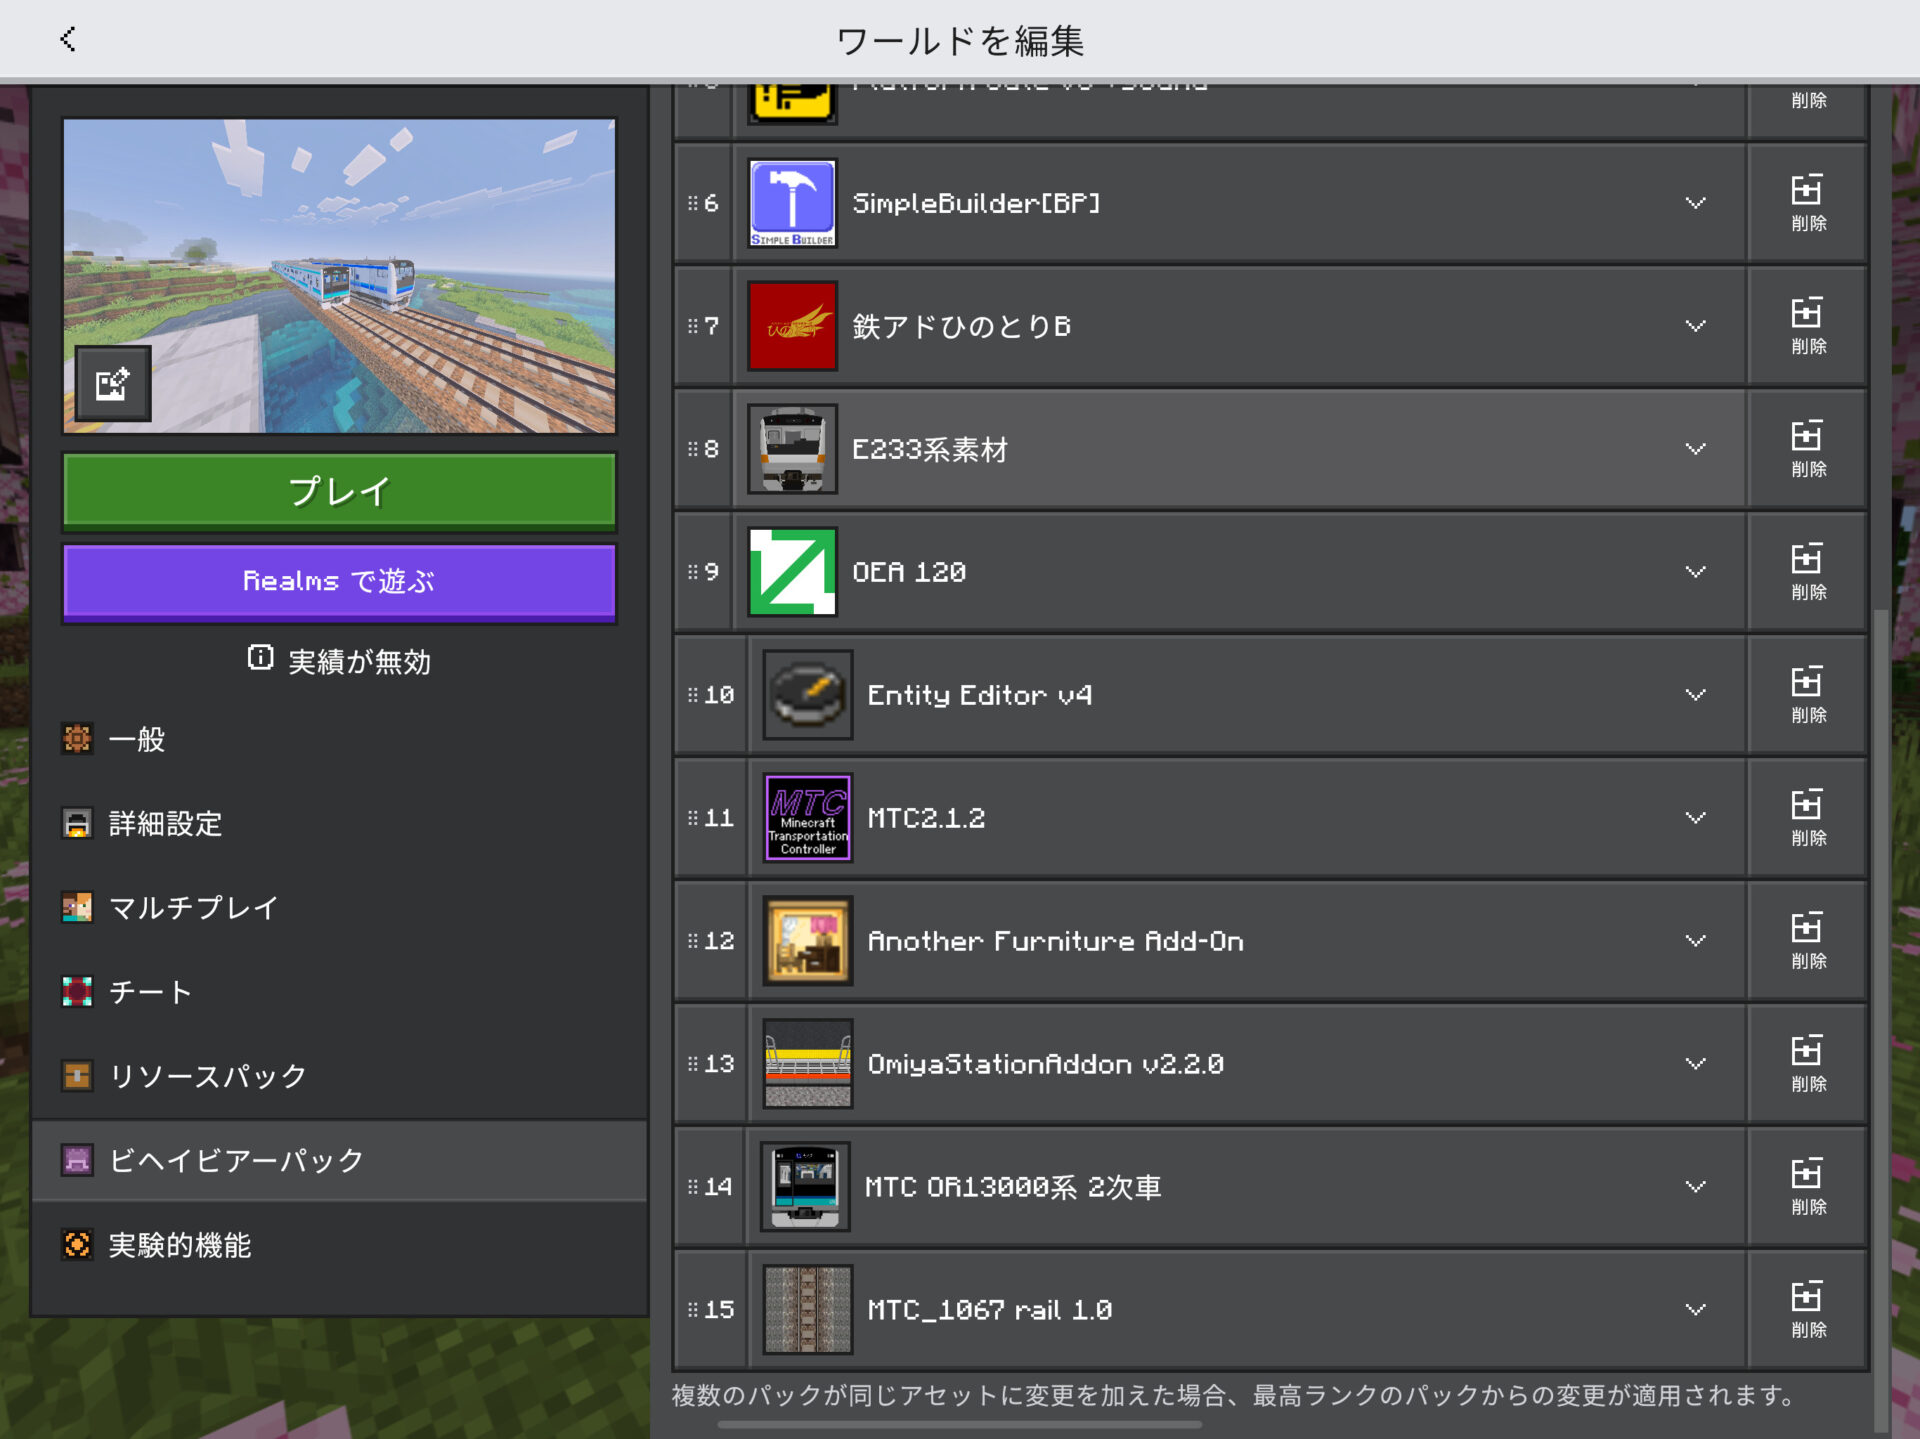Image resolution: width=1920 pixels, height=1439 pixels.
Task: Click the Entity Editor v4 pack icon
Action: [x=807, y=695]
